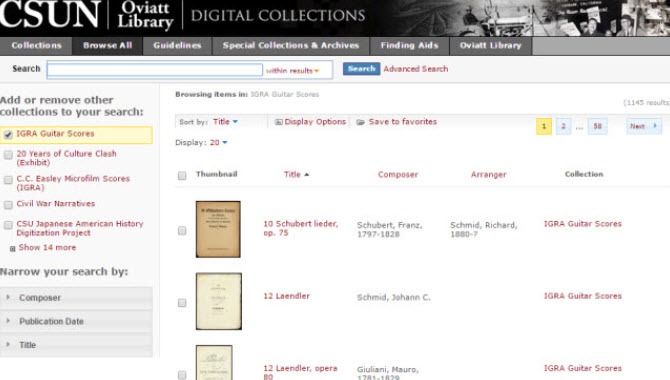The width and height of the screenshot is (670, 380).
Task: Click composer text Schubert, Franz, 1797-1828
Action: click(389, 230)
